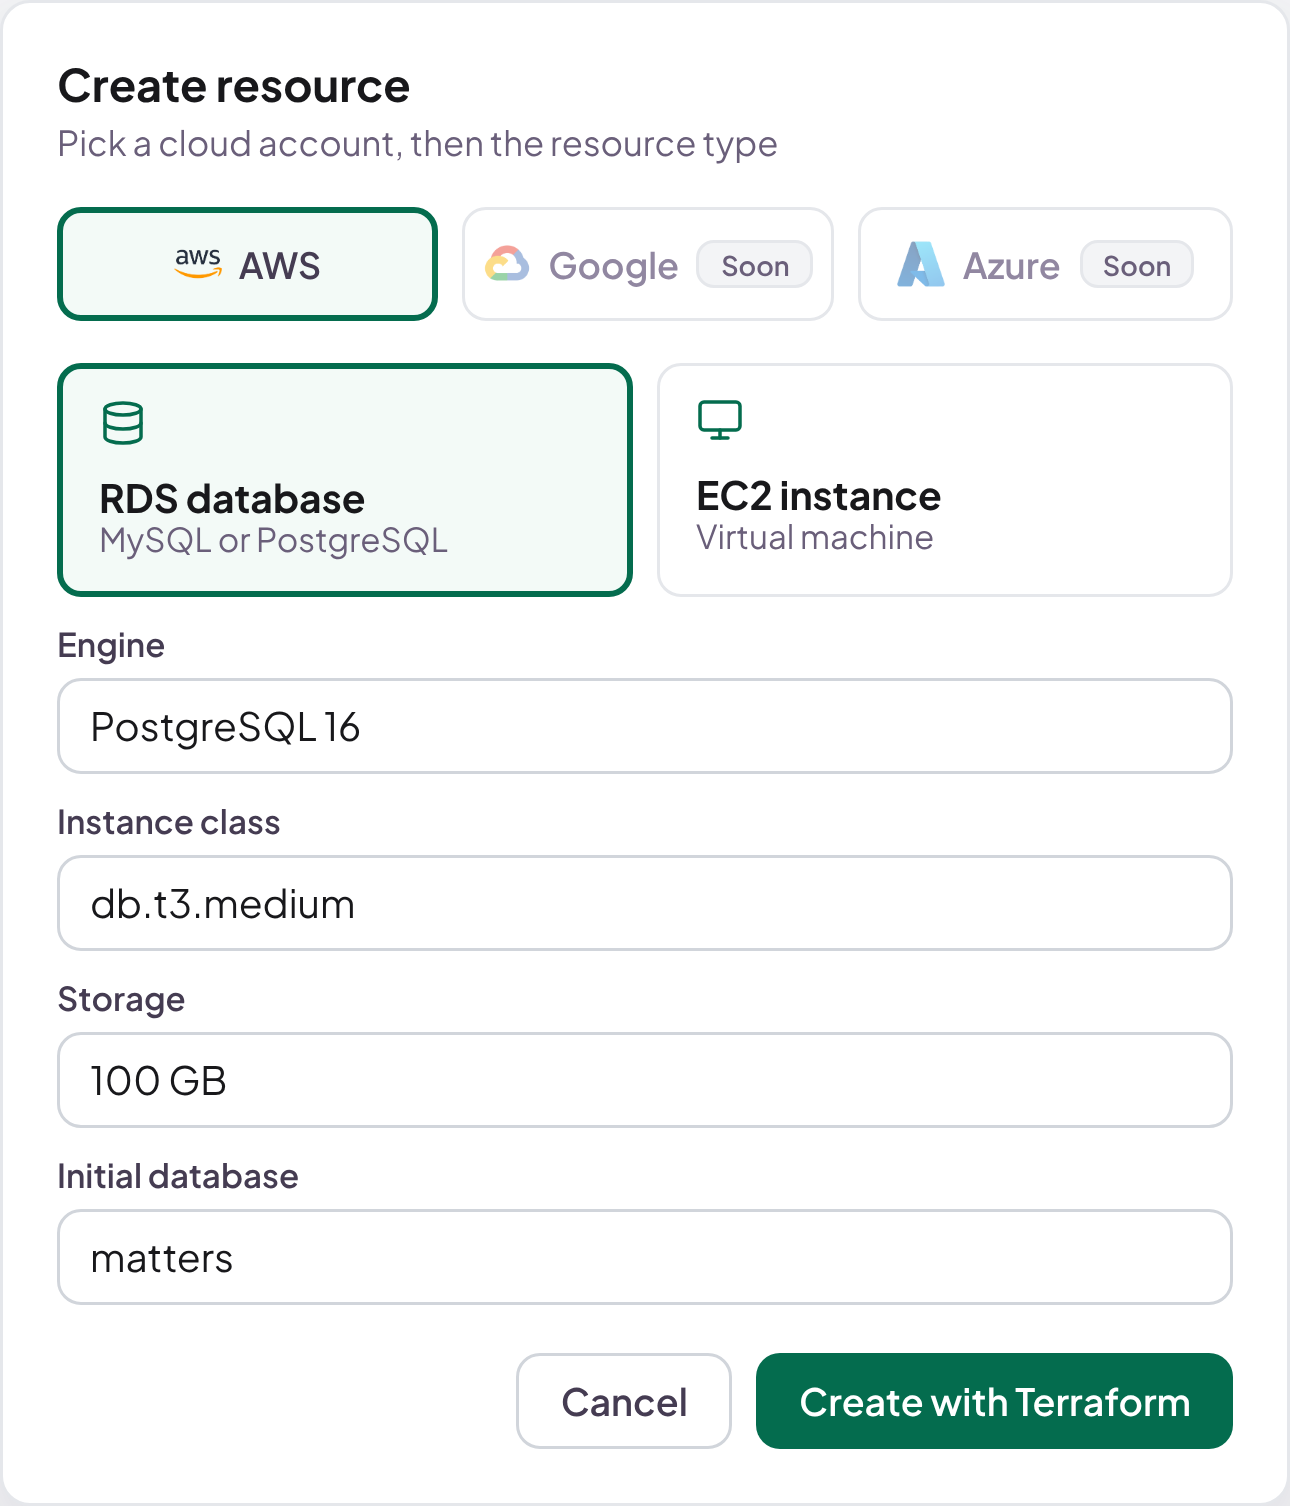Click the 'Storage' field label
Image resolution: width=1290 pixels, height=1506 pixels.
pos(121,1000)
